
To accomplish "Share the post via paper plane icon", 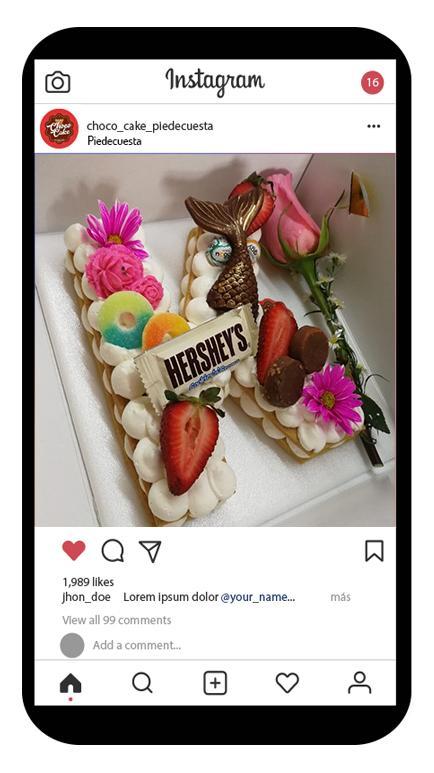I will tap(150, 551).
